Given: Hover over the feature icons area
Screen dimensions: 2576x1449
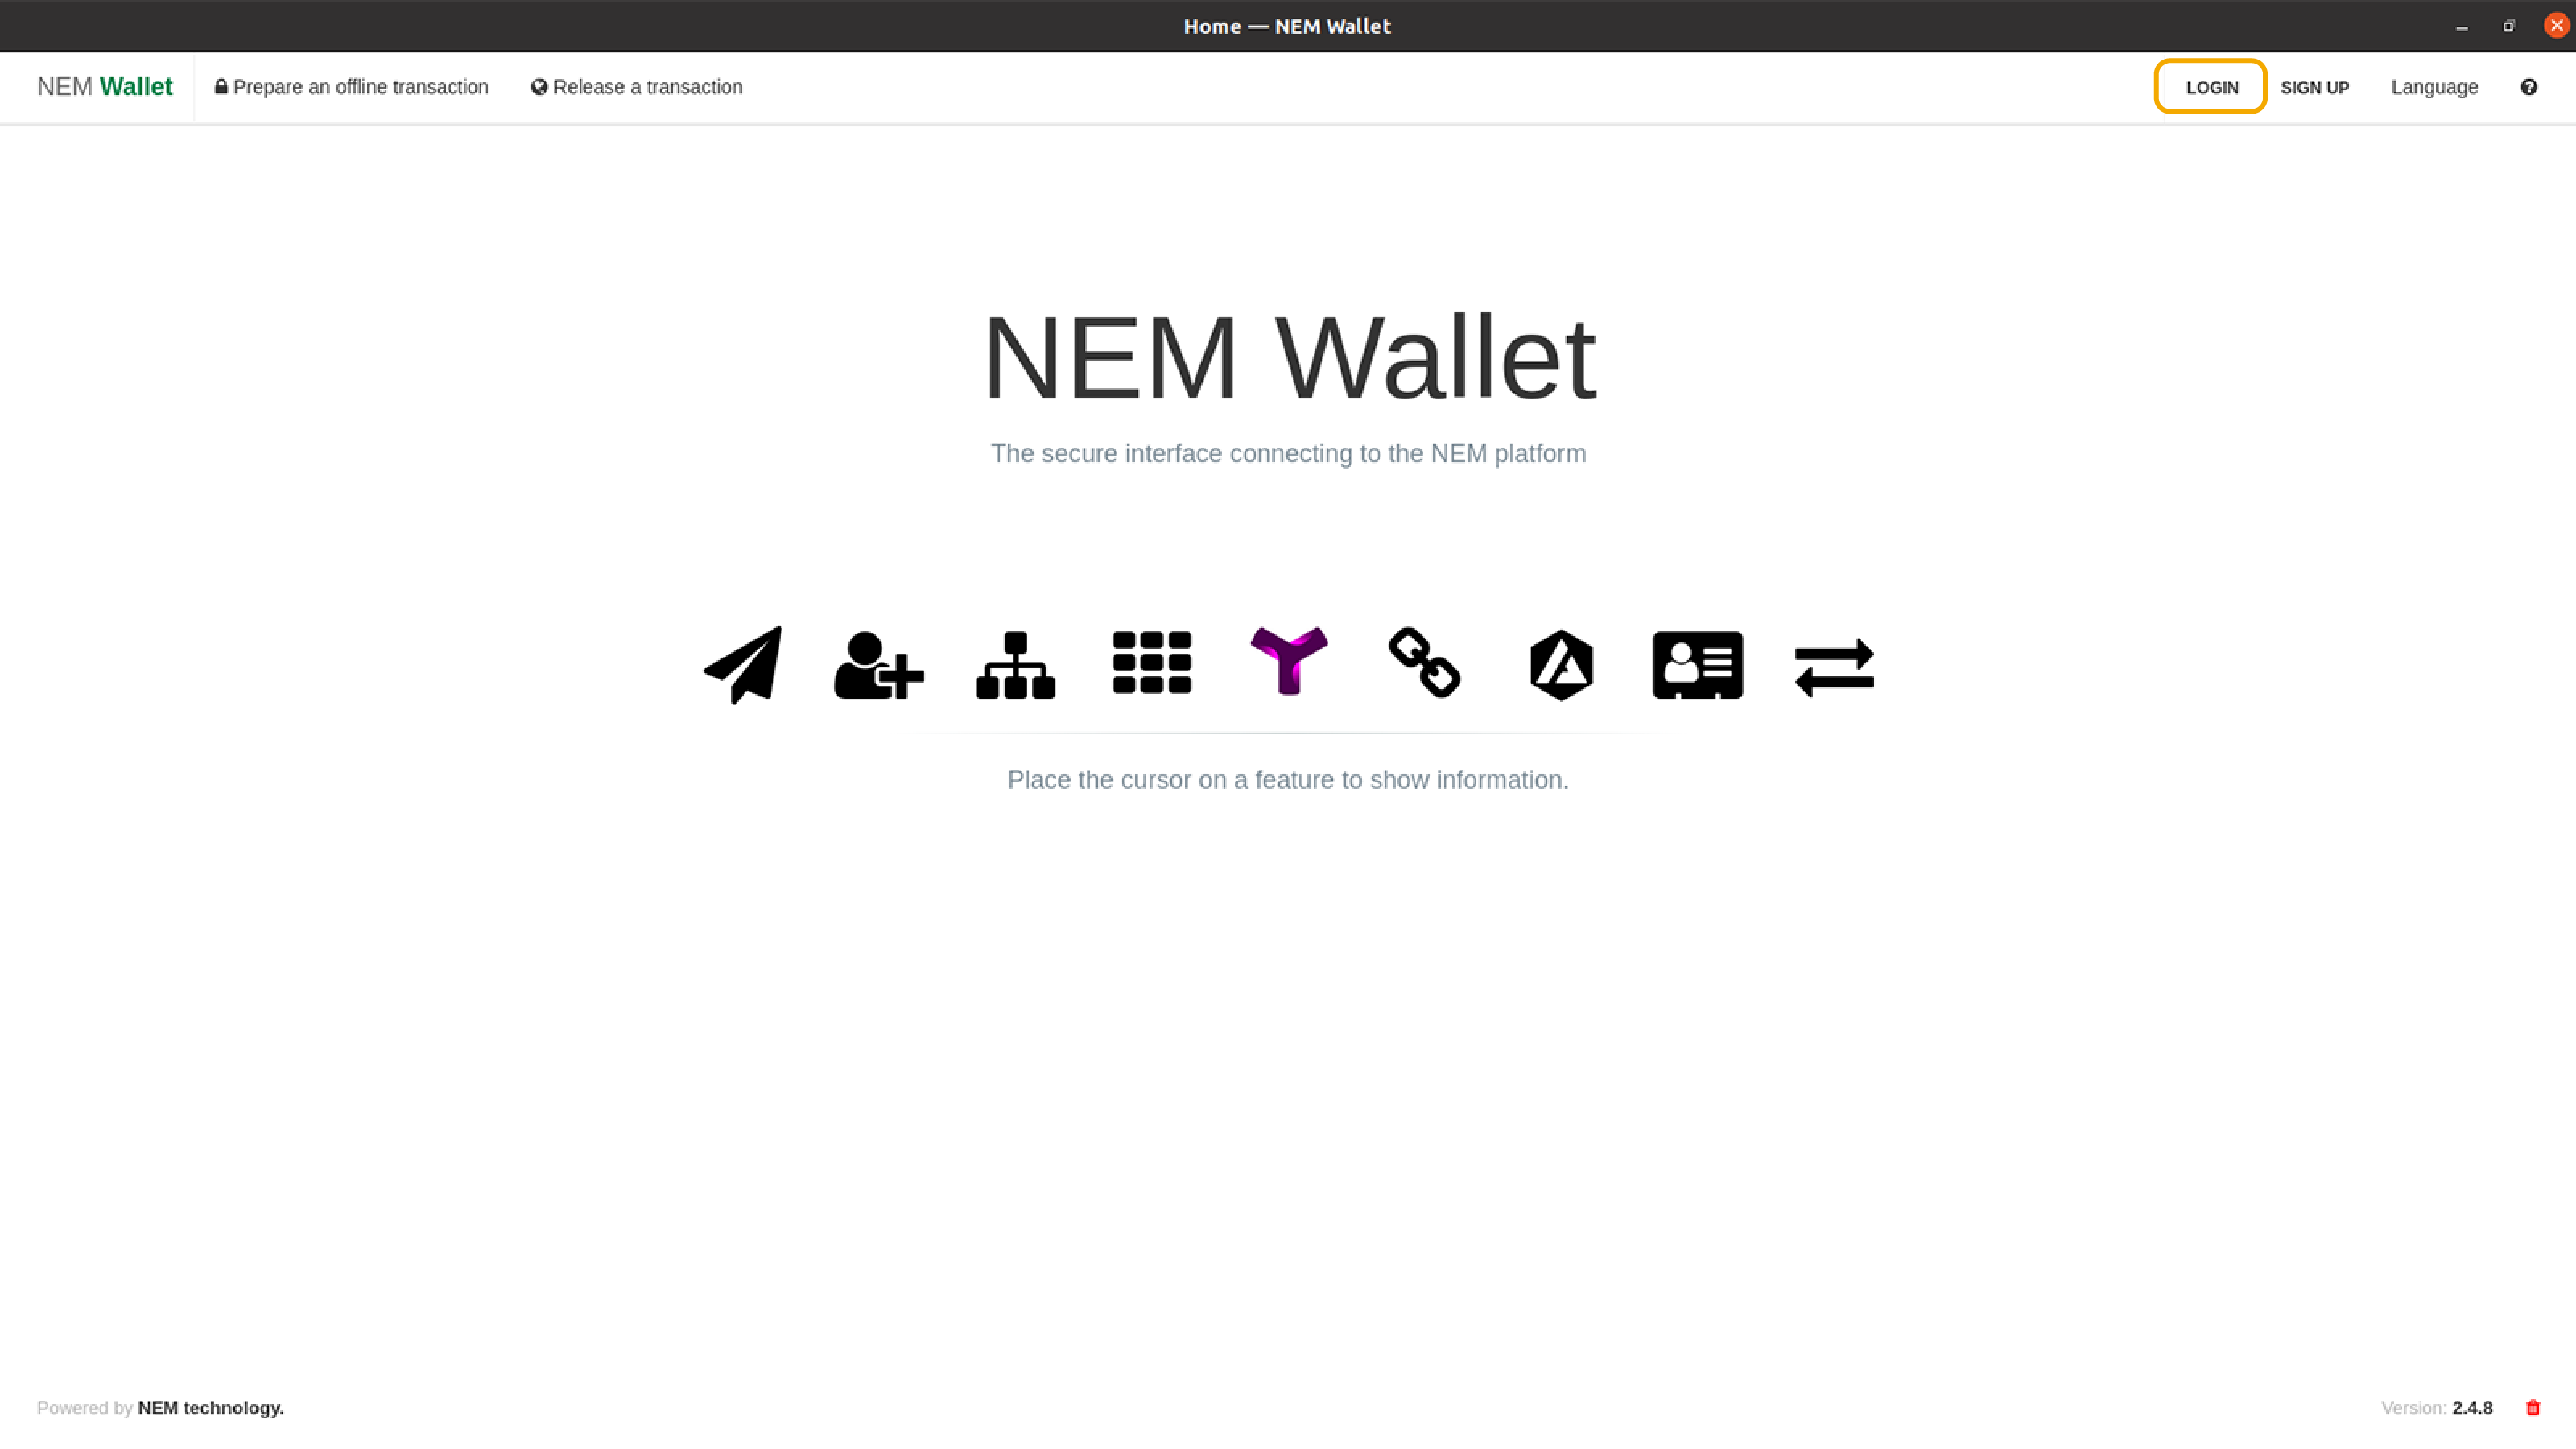Looking at the screenshot, I should (1288, 663).
